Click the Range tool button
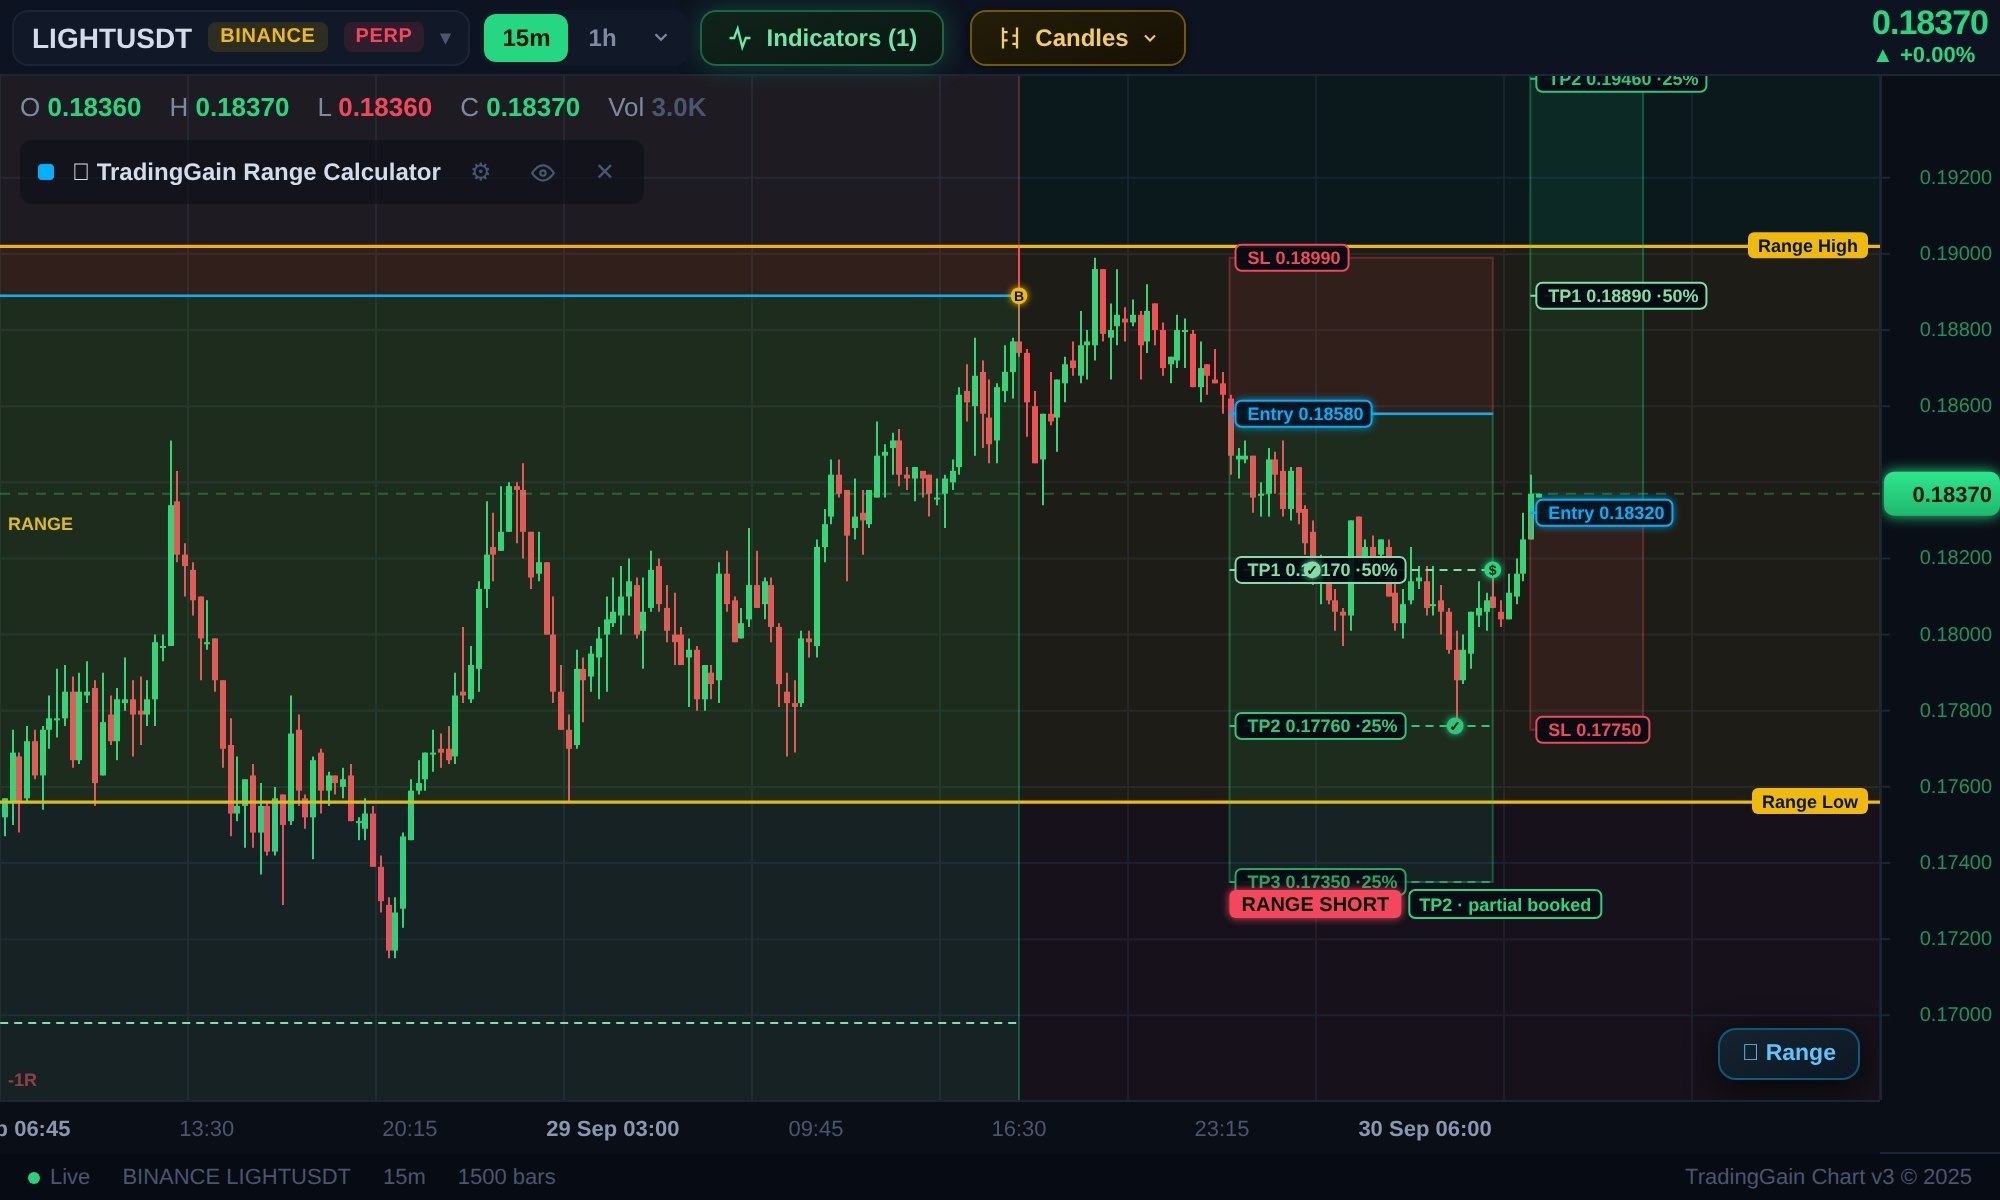This screenshot has height=1200, width=2000. (1789, 1053)
